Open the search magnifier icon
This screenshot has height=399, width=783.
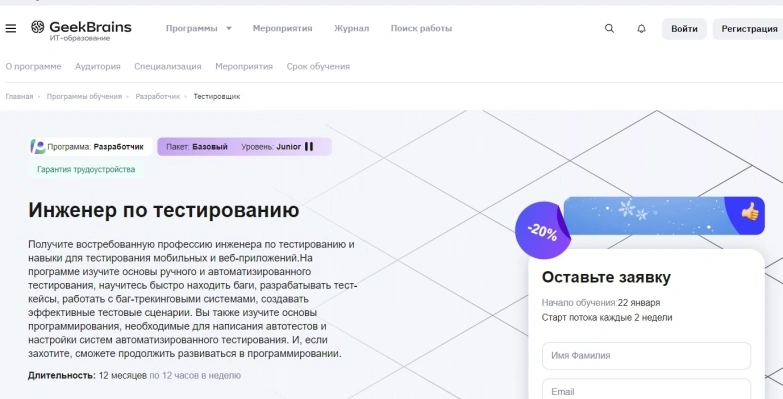[609, 28]
